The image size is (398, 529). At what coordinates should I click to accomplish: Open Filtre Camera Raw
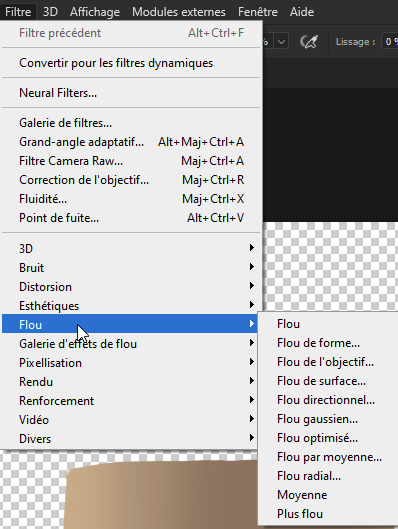point(131,161)
